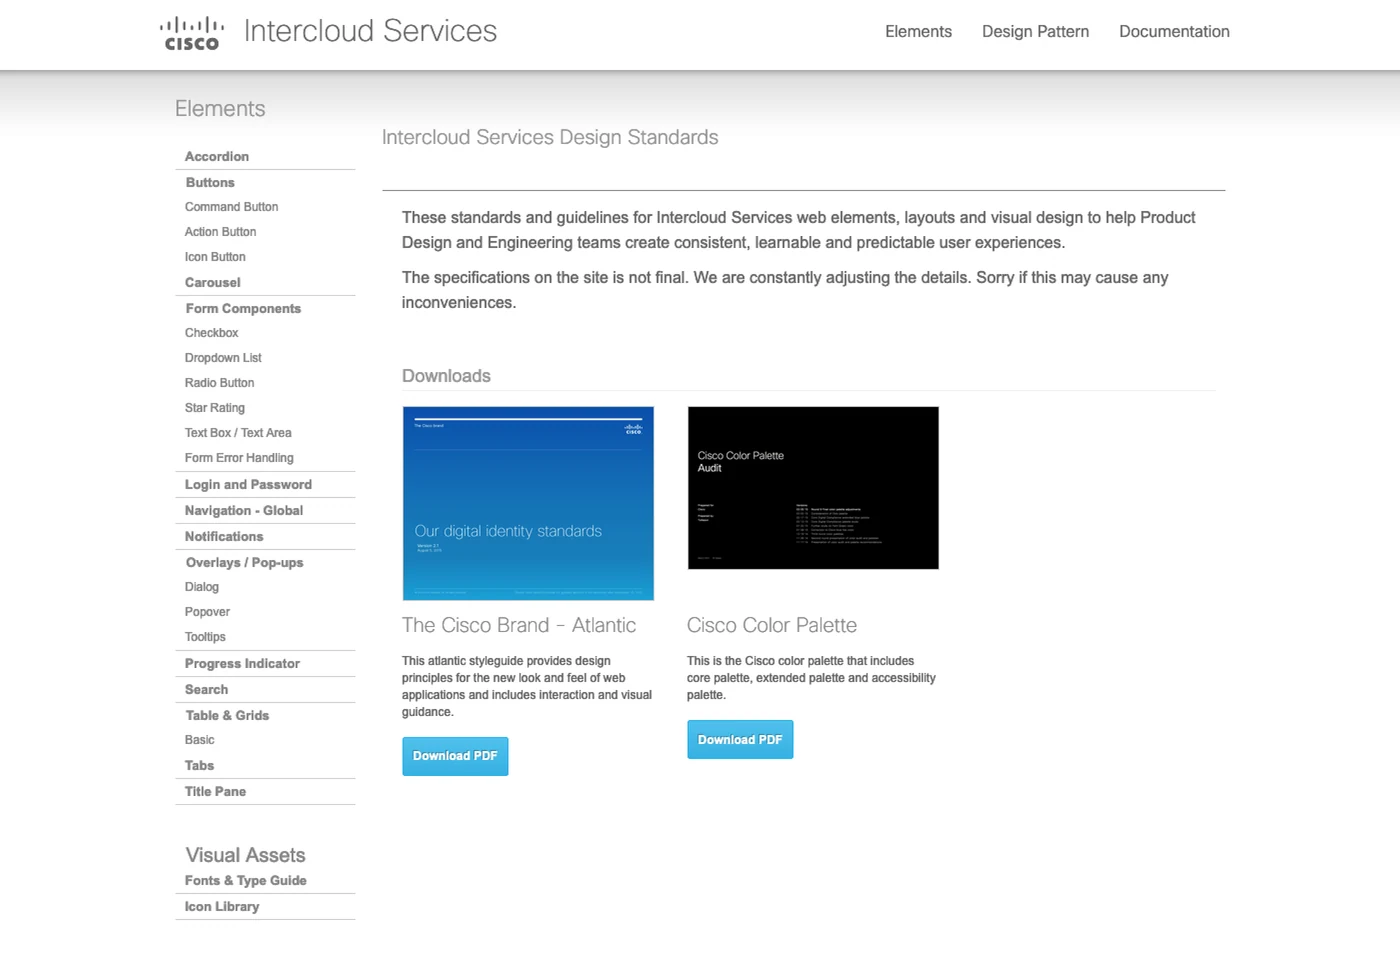Image resolution: width=1400 pixels, height=979 pixels.
Task: Open Table & Grids in the sidebar
Action: coord(227,716)
